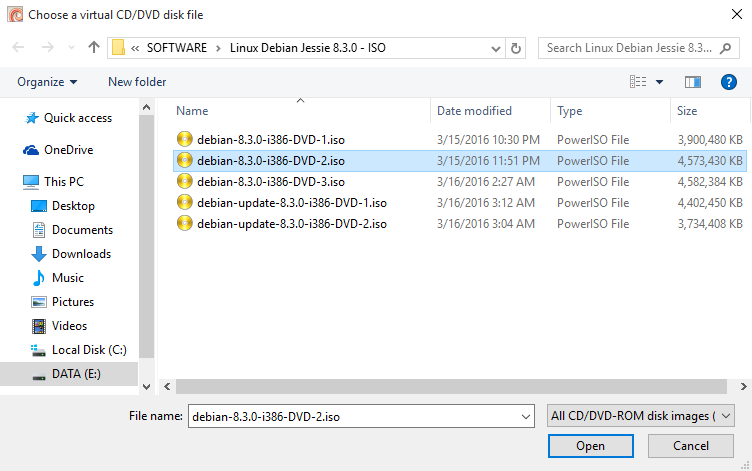Click disc icon of debian-update DVD-2.iso
The width and height of the screenshot is (752, 471).
coord(185,224)
